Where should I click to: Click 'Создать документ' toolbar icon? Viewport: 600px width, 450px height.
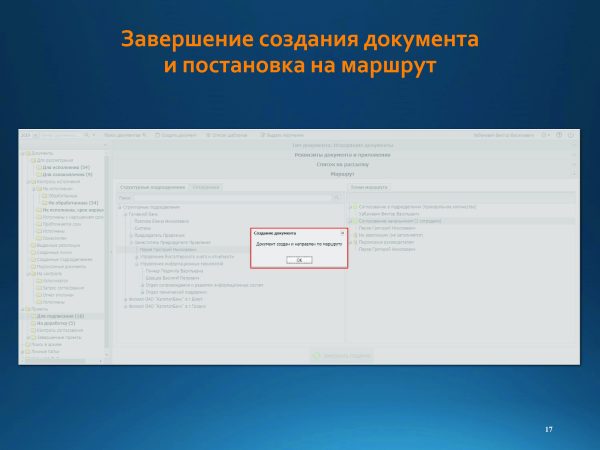pyautogui.click(x=176, y=135)
